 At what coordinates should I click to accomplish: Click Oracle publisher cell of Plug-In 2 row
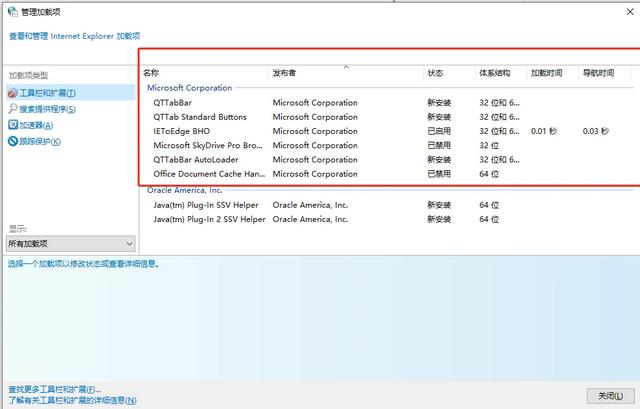click(310, 219)
